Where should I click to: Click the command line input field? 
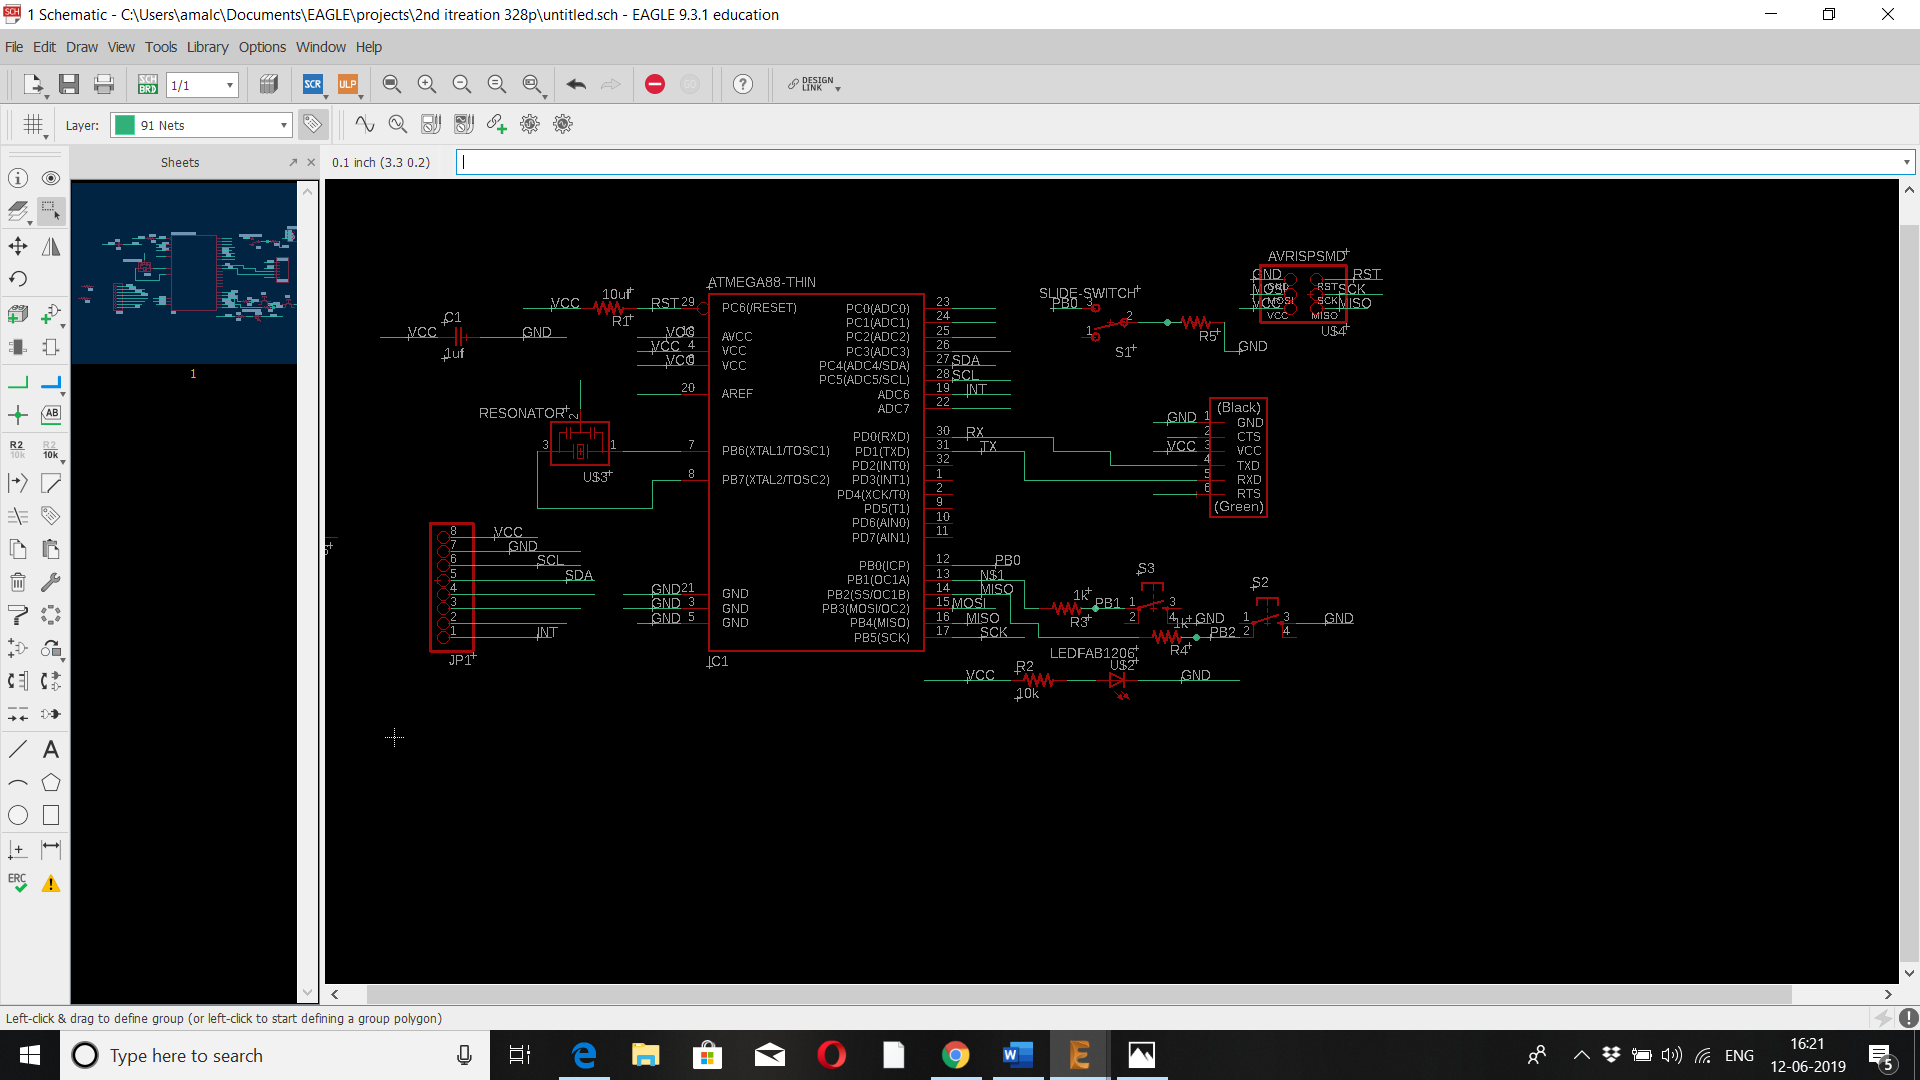[1180, 162]
